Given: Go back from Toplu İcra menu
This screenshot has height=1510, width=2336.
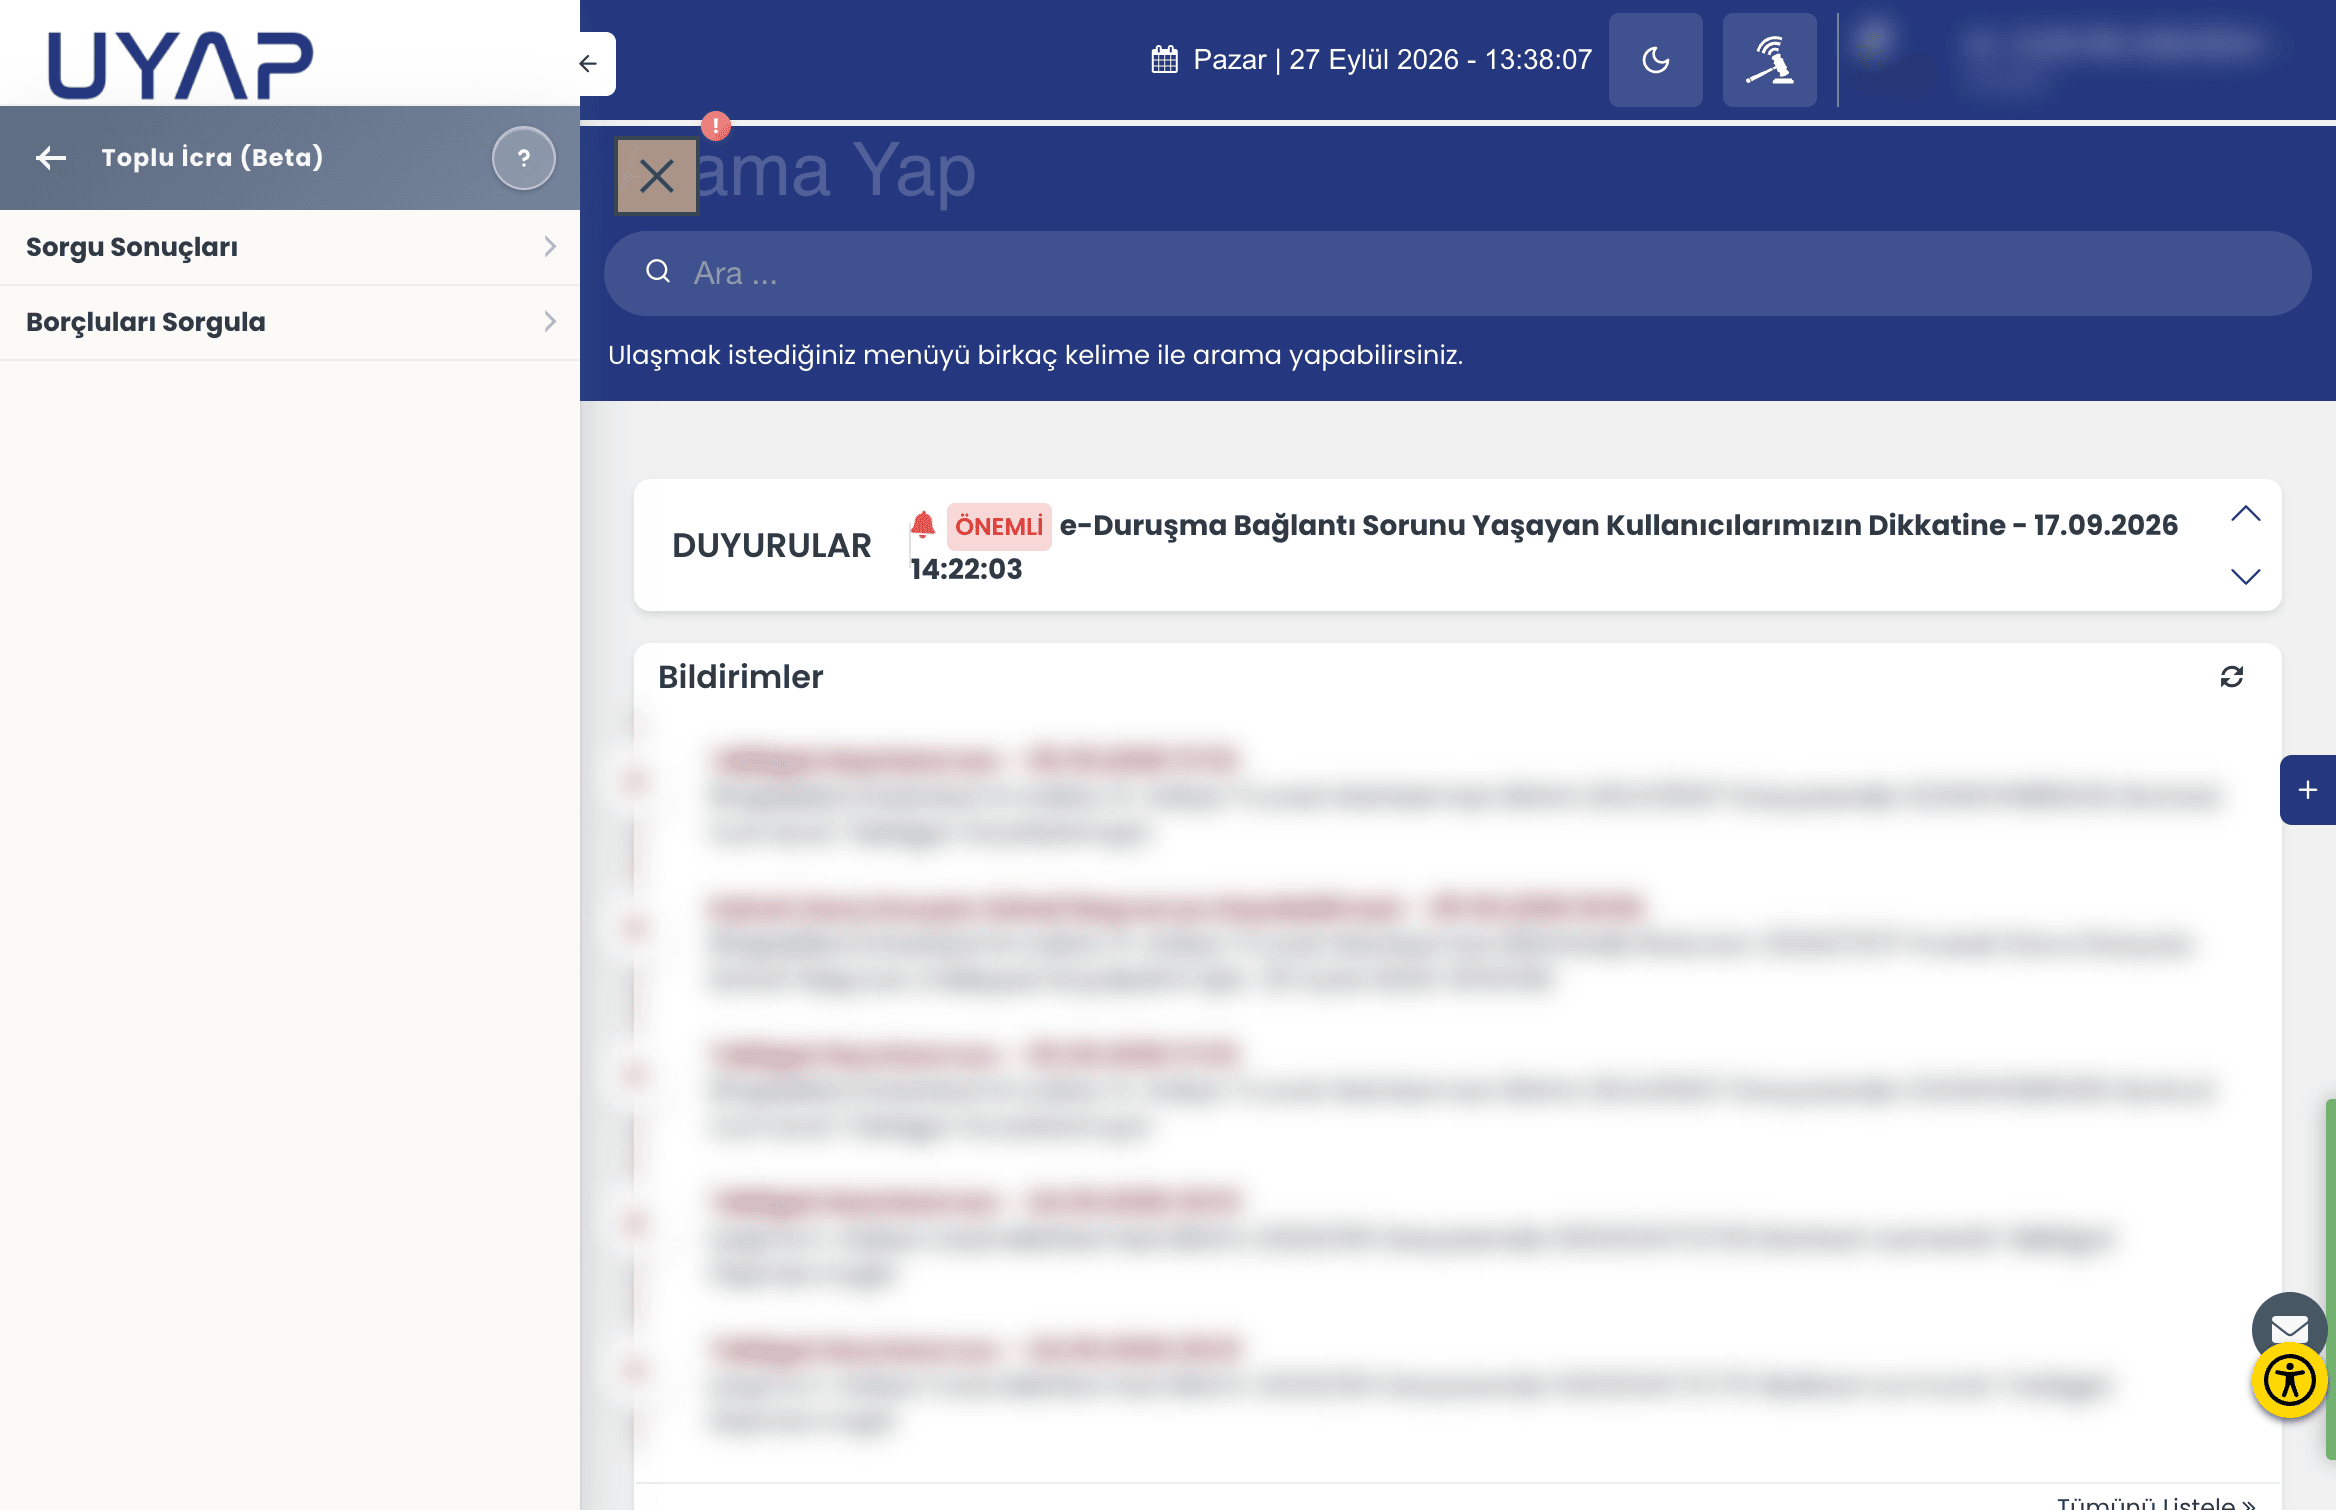Looking at the screenshot, I should coord(51,157).
